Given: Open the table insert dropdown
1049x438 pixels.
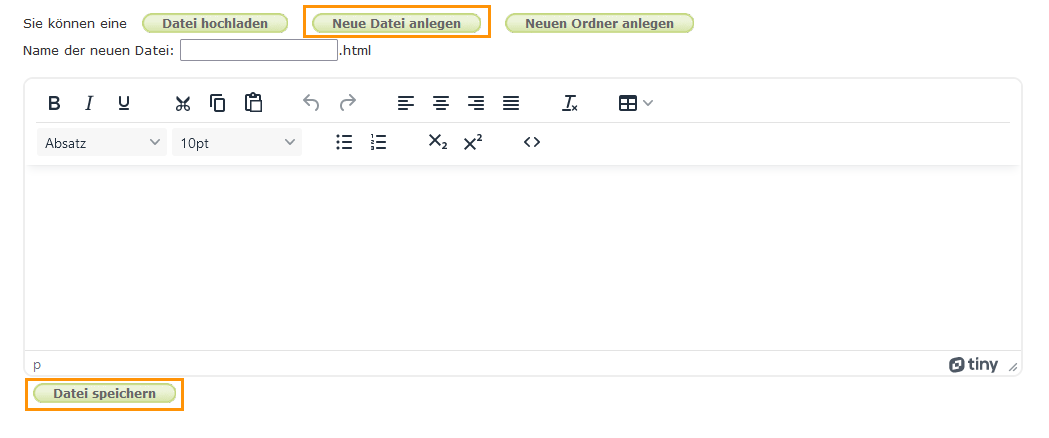Looking at the screenshot, I should click(636, 103).
